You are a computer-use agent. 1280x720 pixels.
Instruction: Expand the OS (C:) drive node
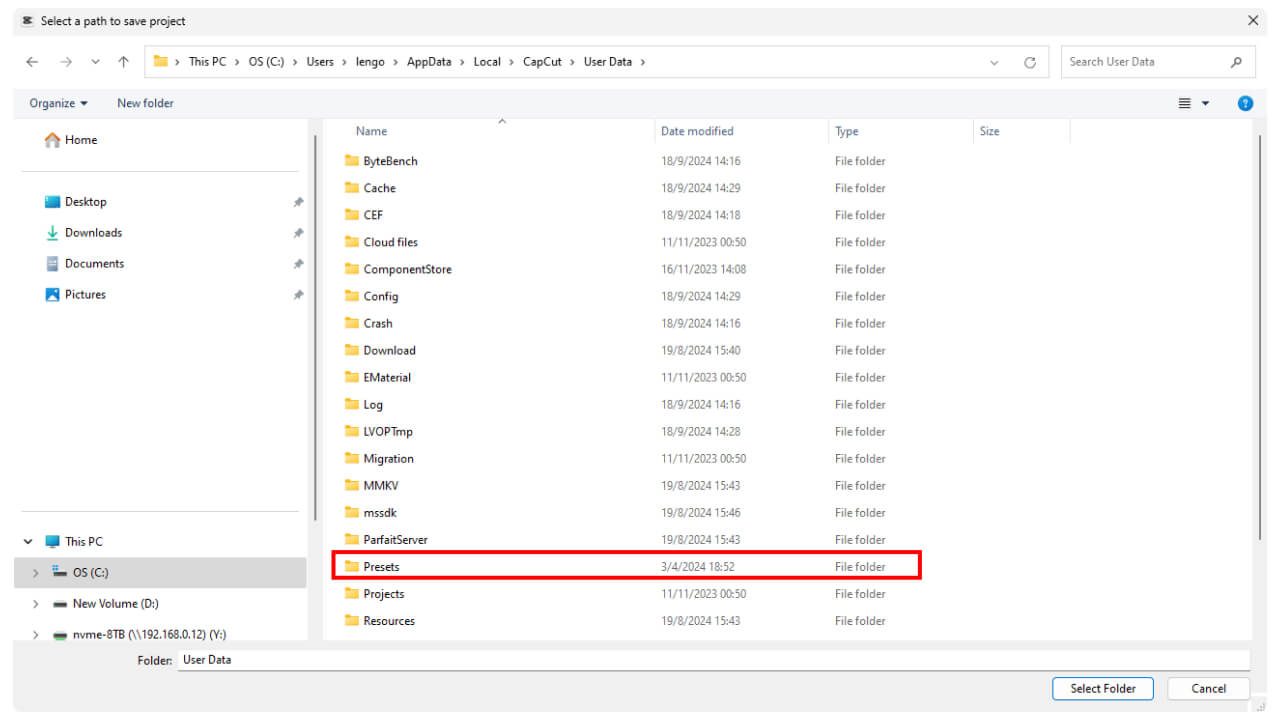click(x=36, y=573)
